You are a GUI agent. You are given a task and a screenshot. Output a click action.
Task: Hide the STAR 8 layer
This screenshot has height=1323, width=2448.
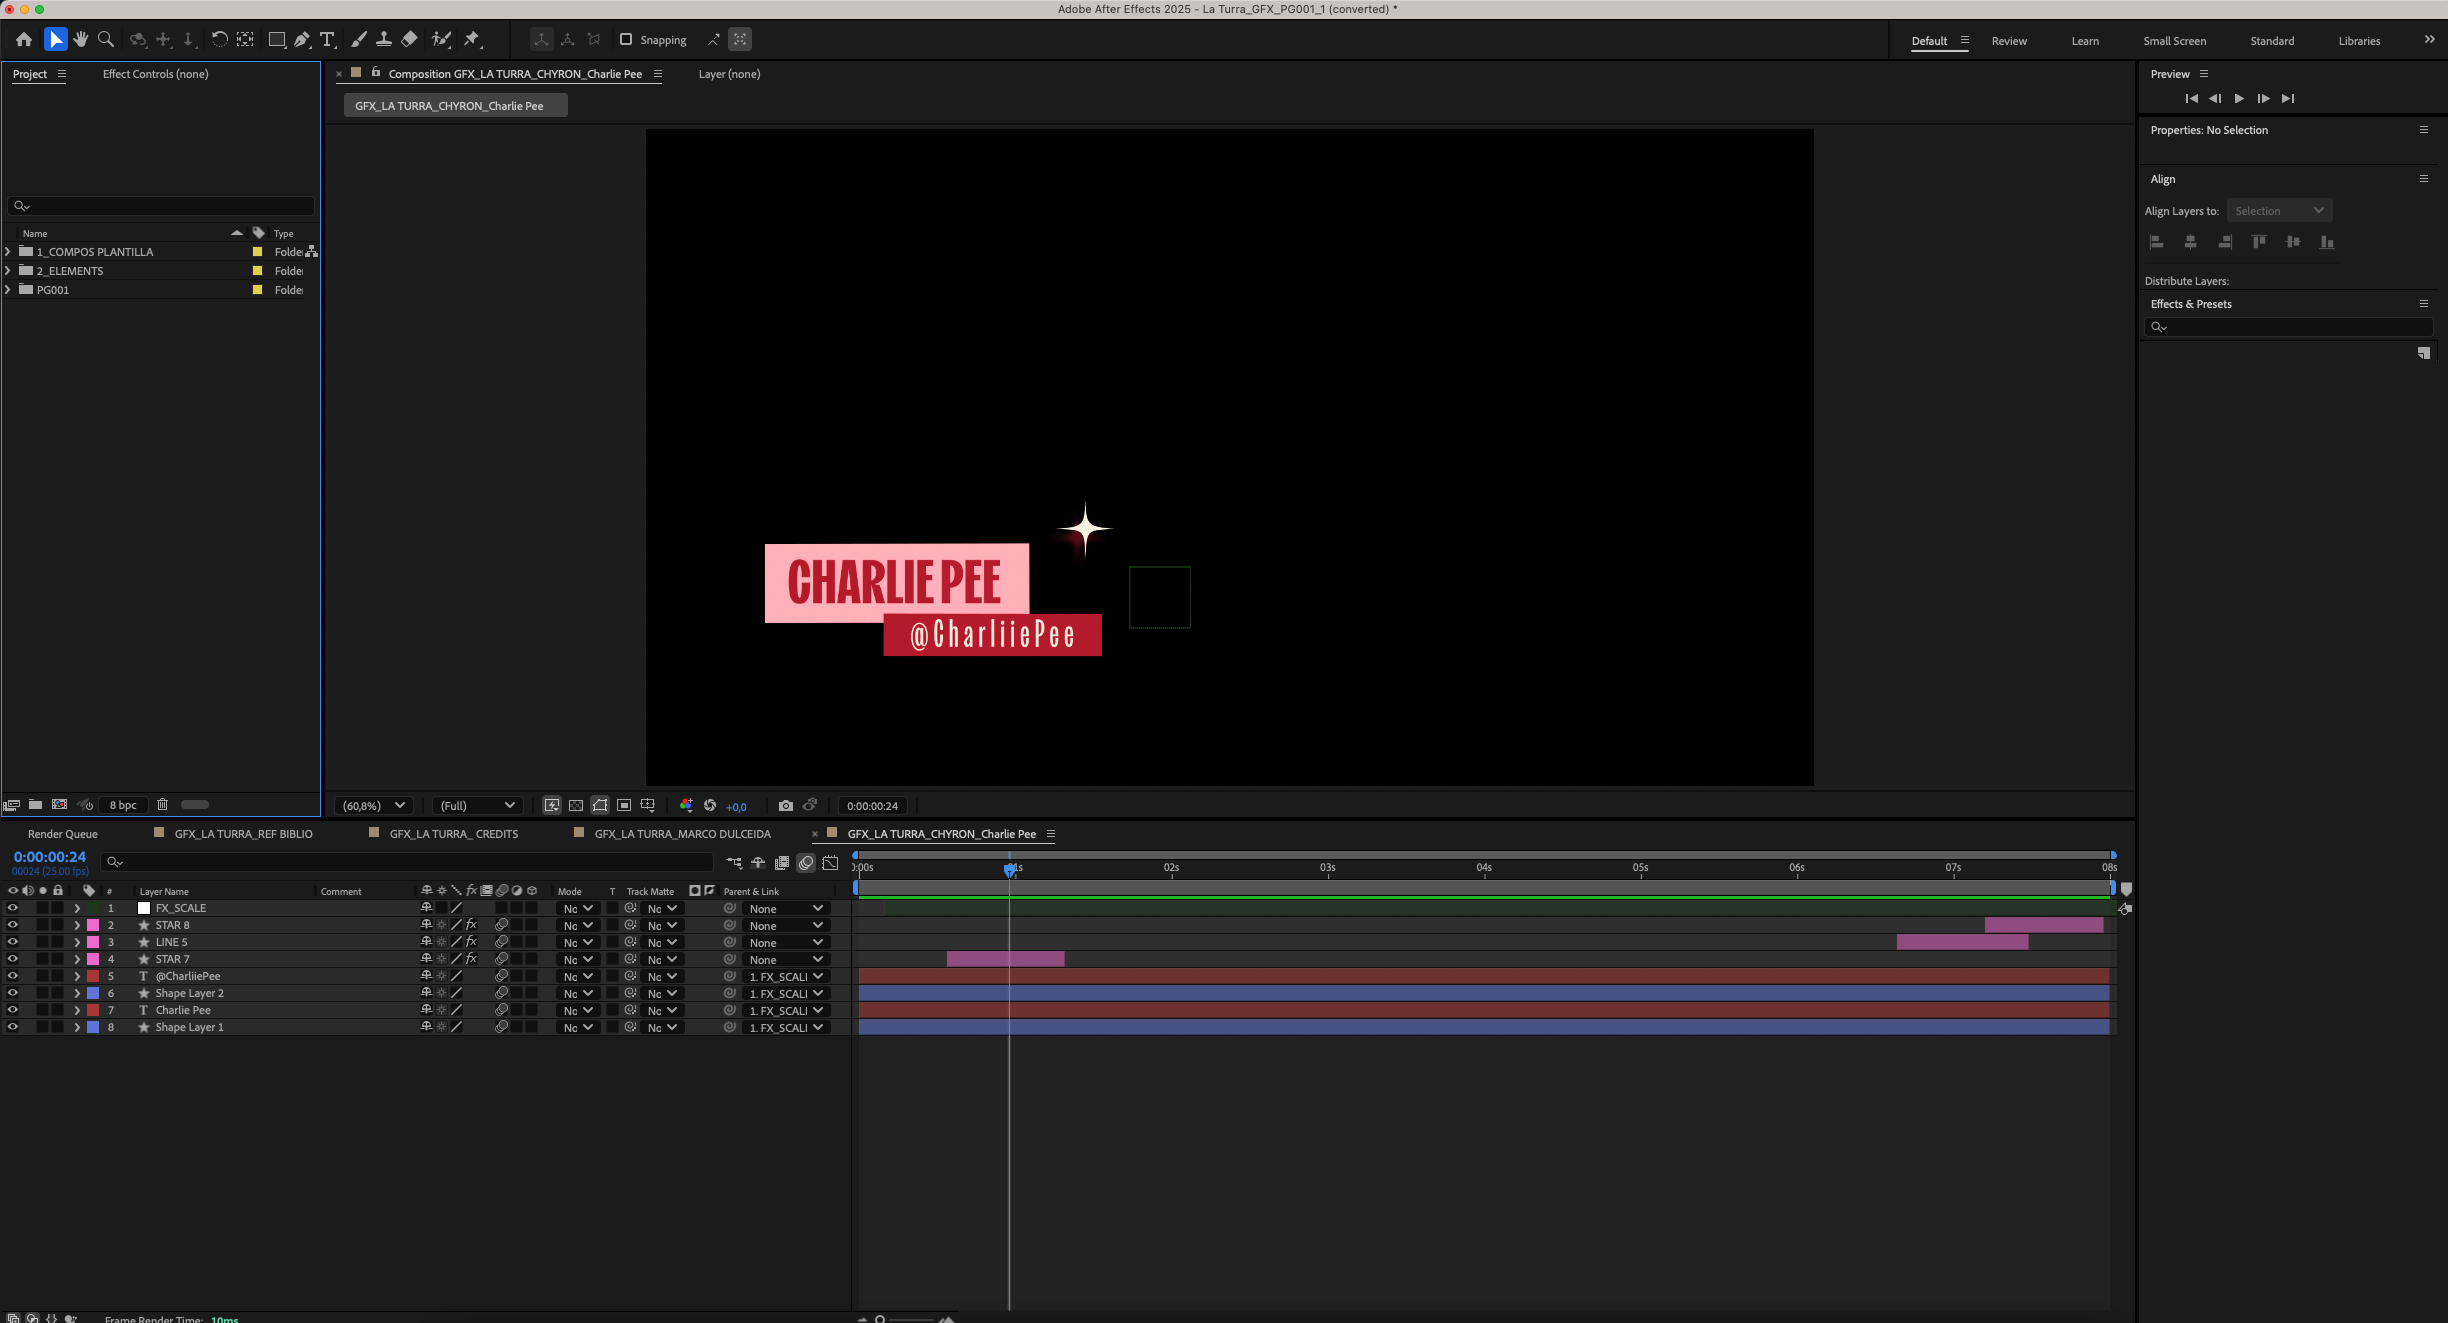(13, 925)
